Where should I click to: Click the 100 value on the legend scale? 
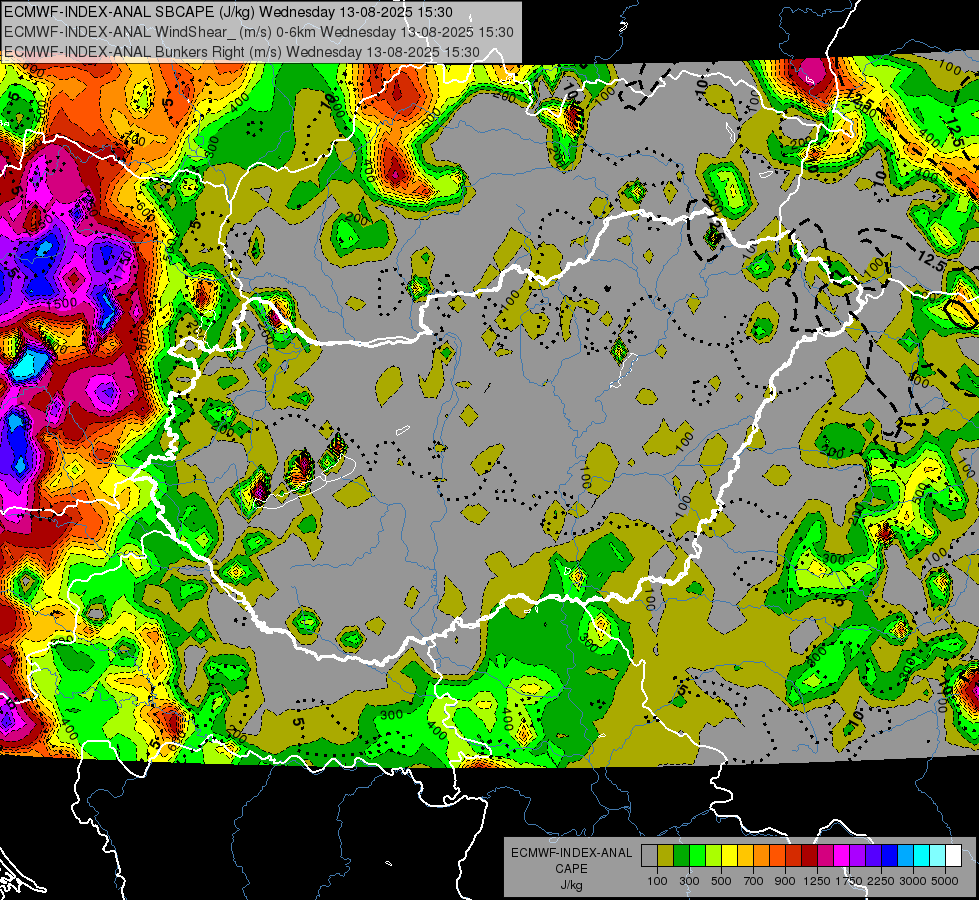(x=657, y=881)
